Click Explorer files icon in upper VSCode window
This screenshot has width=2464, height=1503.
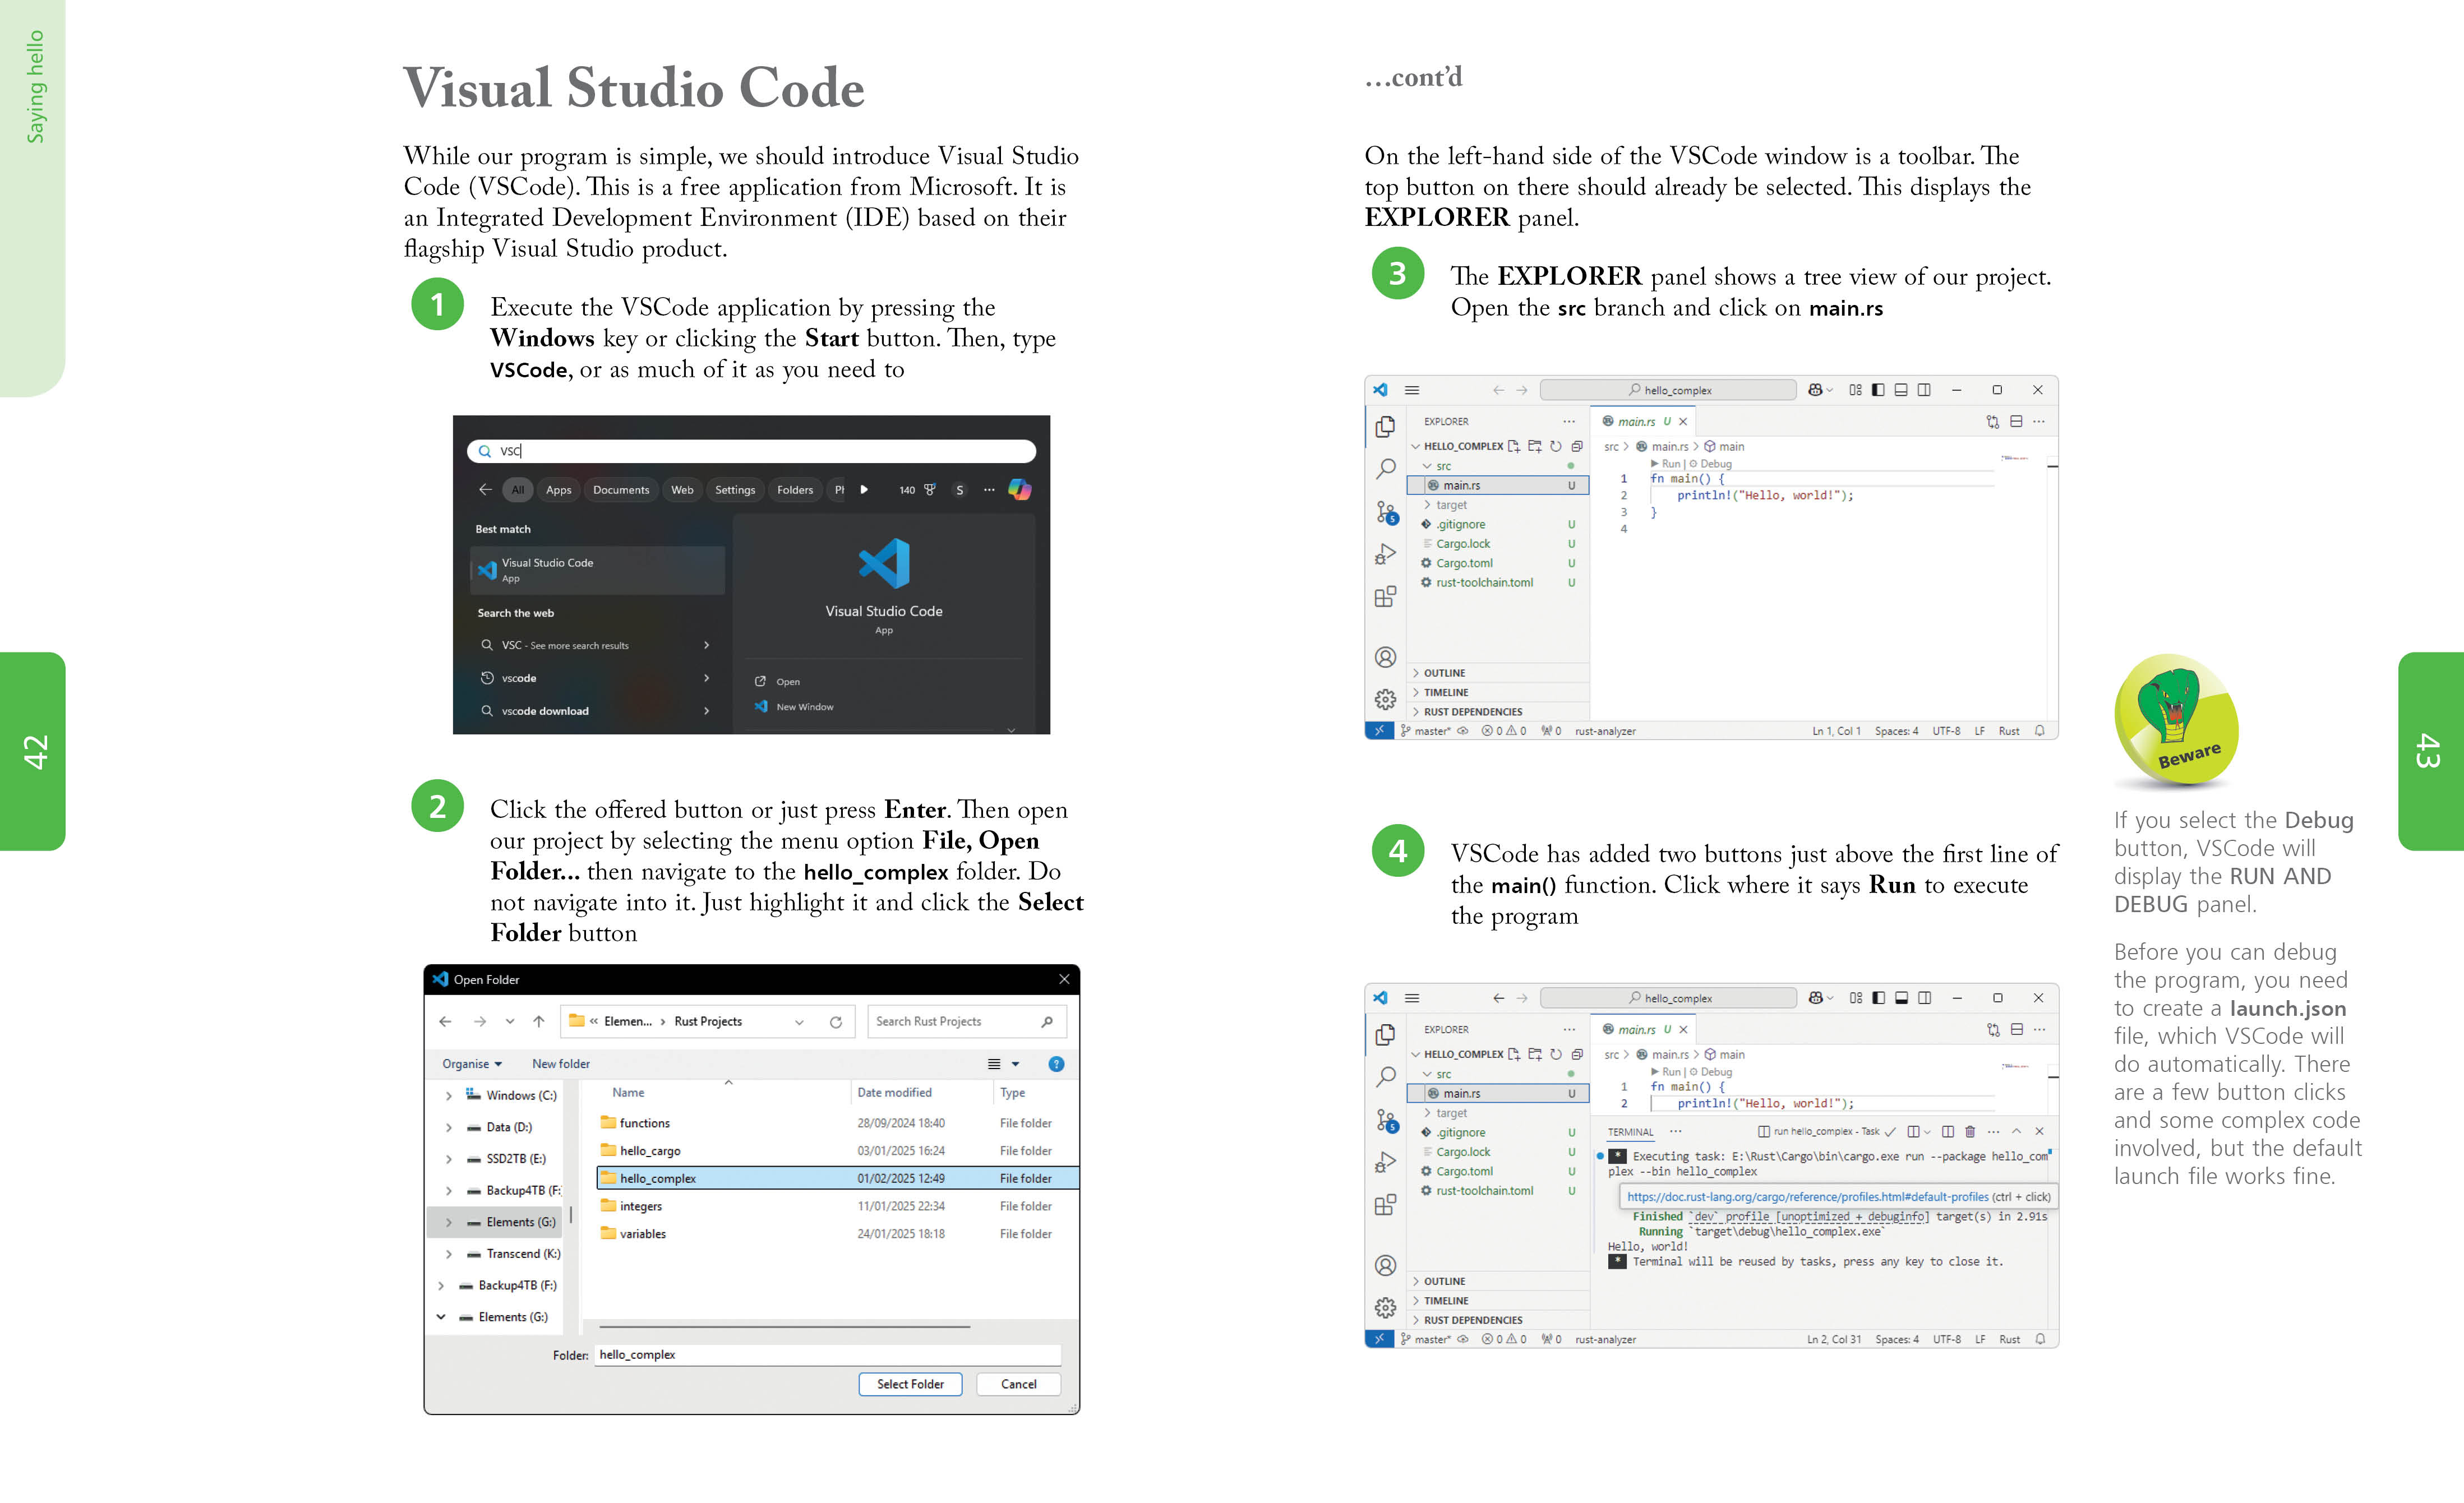click(x=1385, y=426)
